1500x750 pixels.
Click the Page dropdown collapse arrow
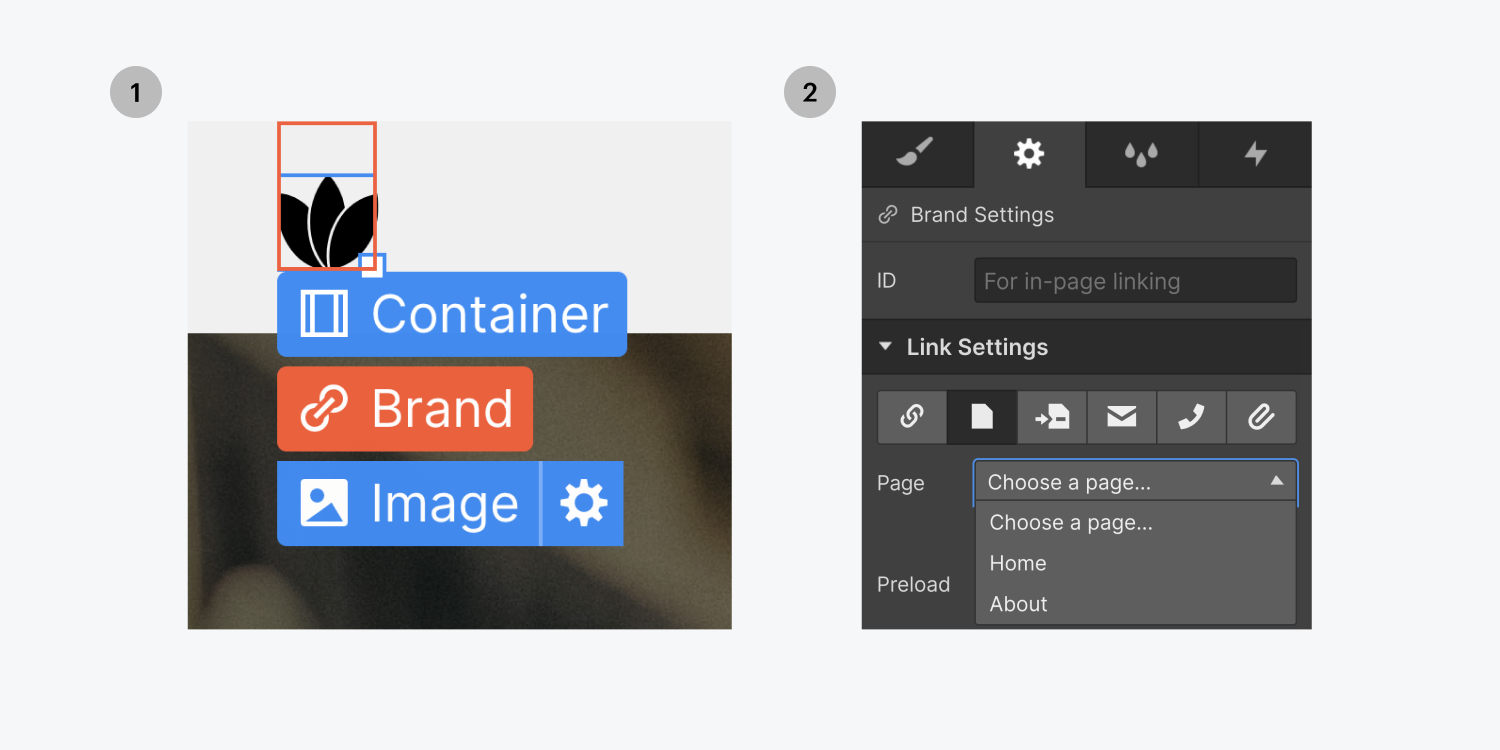[x=1276, y=481]
